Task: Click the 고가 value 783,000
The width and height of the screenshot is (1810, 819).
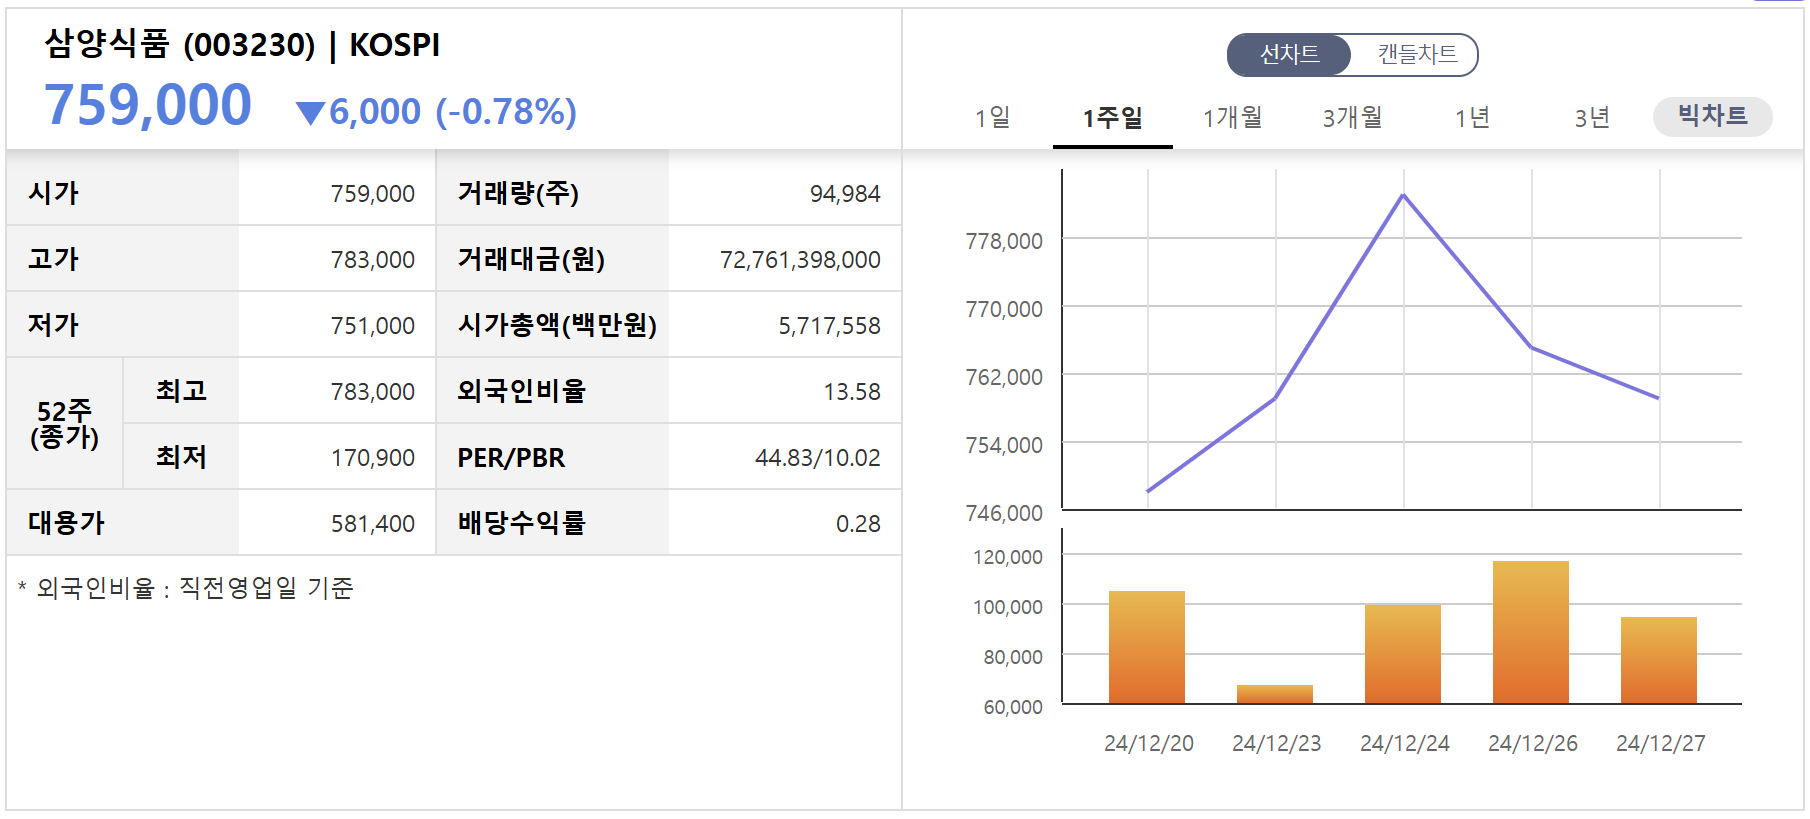Action: click(x=373, y=260)
